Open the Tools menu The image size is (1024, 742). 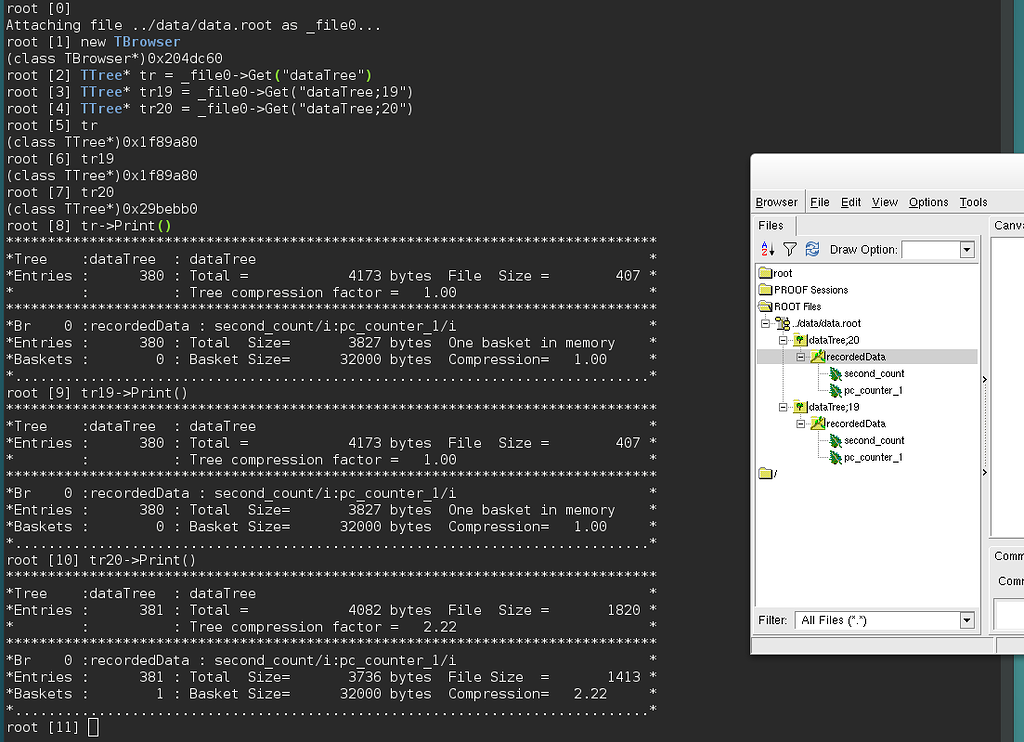click(973, 202)
